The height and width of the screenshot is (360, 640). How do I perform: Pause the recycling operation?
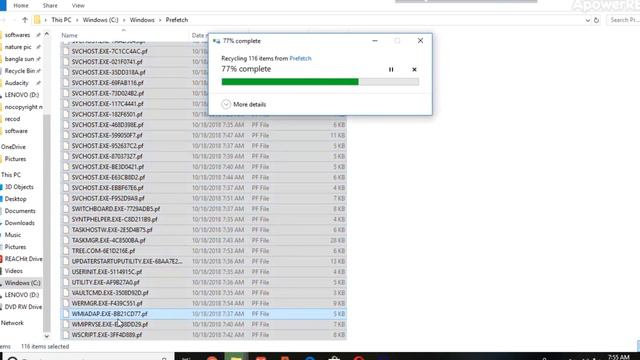(x=391, y=69)
